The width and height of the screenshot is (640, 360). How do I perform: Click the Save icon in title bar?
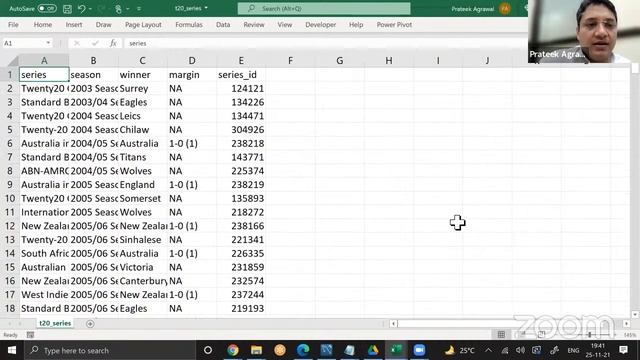[x=67, y=9]
